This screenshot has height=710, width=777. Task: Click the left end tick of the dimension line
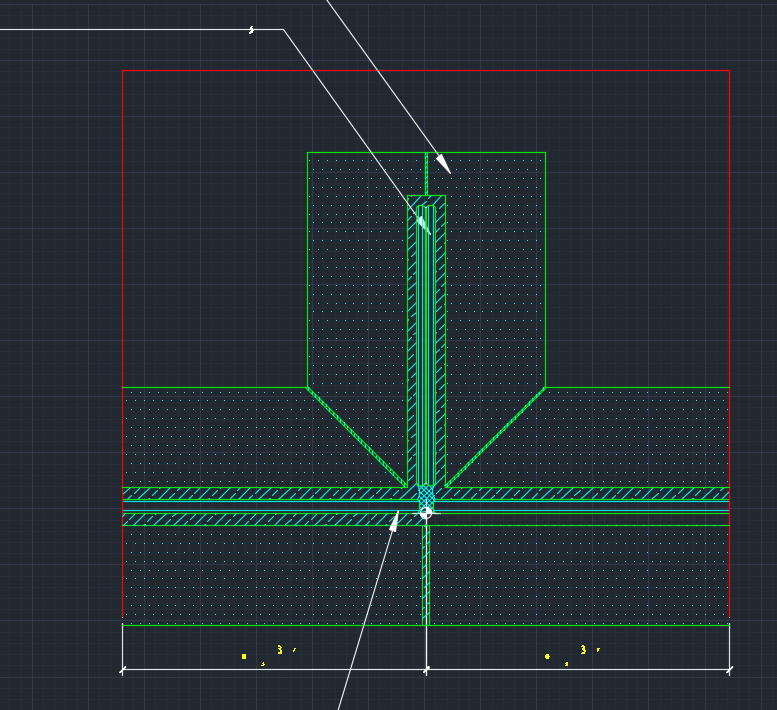click(x=122, y=670)
